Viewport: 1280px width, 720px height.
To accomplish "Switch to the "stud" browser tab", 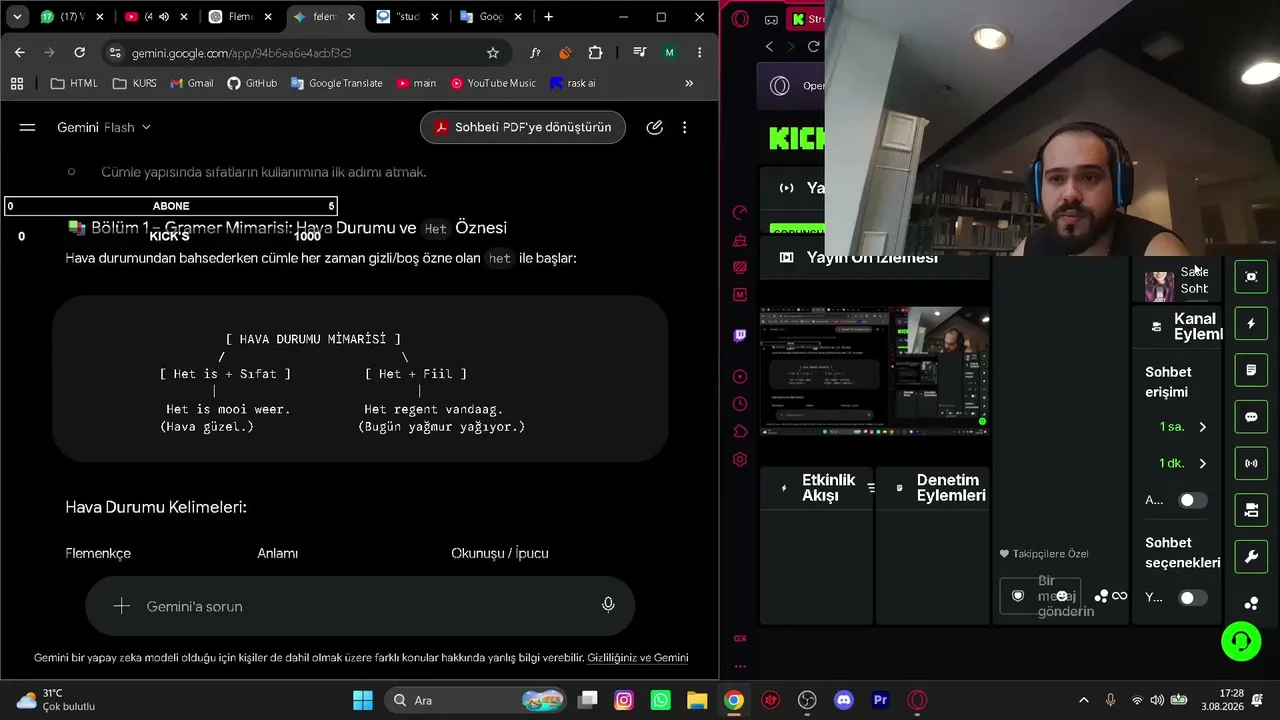I will (x=409, y=17).
